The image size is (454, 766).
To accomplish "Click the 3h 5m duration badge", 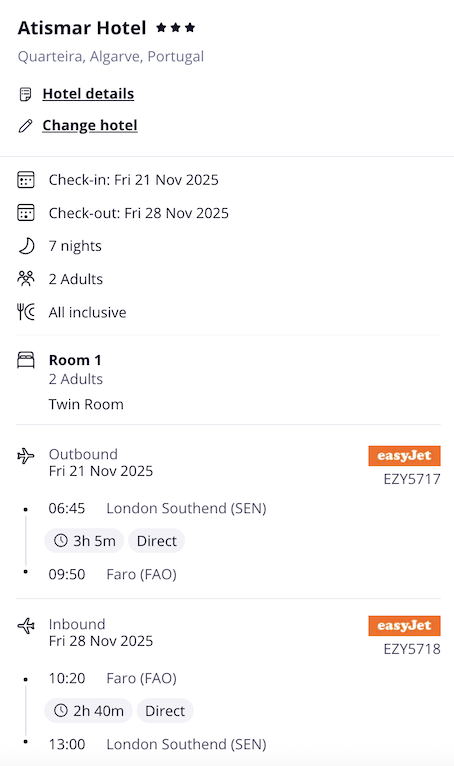I will 84,541.
